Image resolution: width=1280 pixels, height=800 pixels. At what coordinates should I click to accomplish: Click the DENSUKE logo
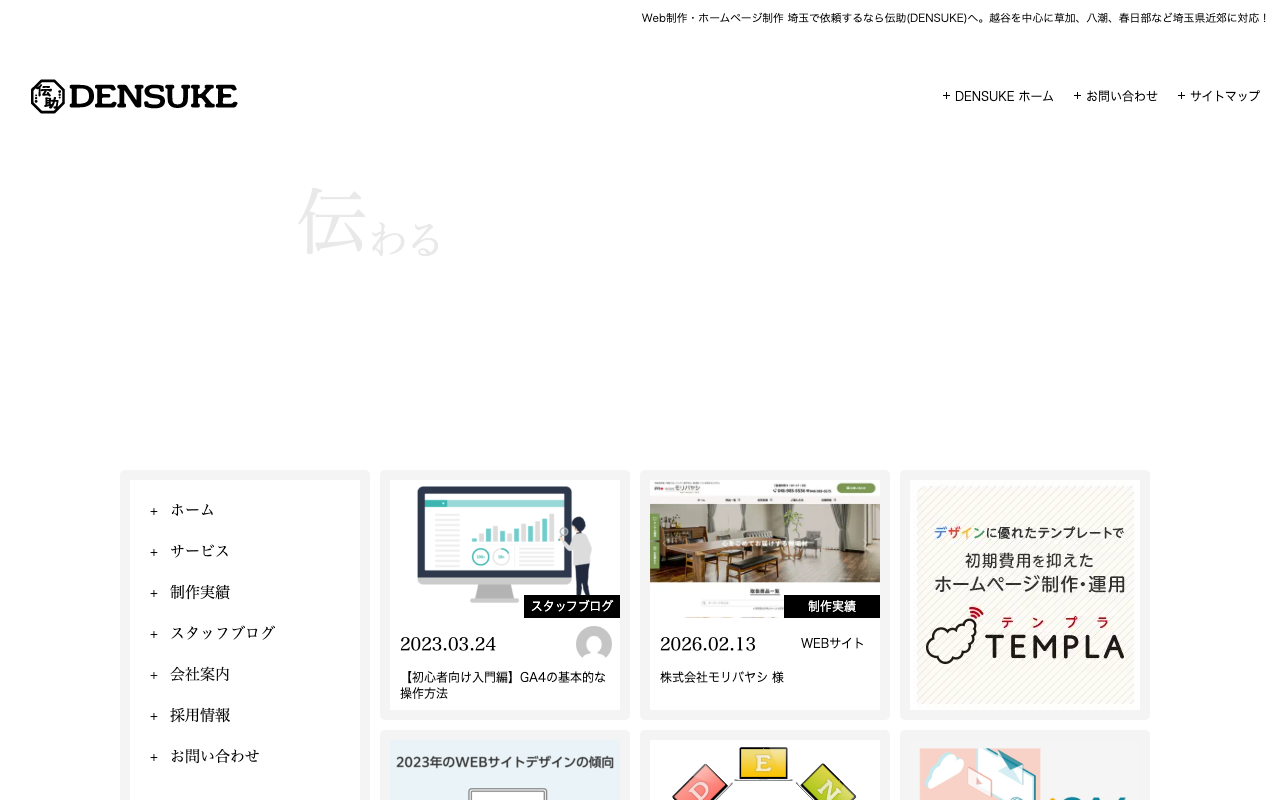[x=134, y=96]
